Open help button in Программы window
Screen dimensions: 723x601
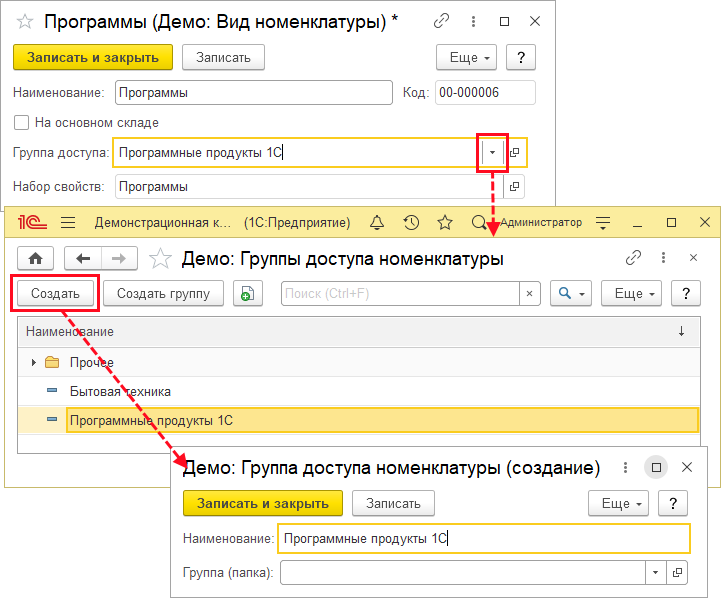521,57
